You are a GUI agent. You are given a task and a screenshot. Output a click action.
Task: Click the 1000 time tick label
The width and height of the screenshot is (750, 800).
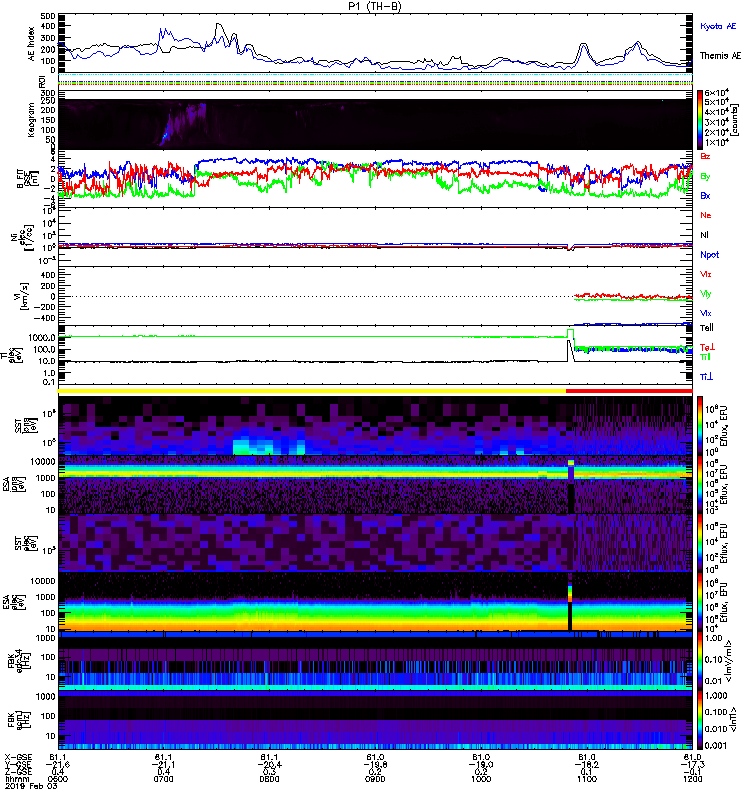481,779
